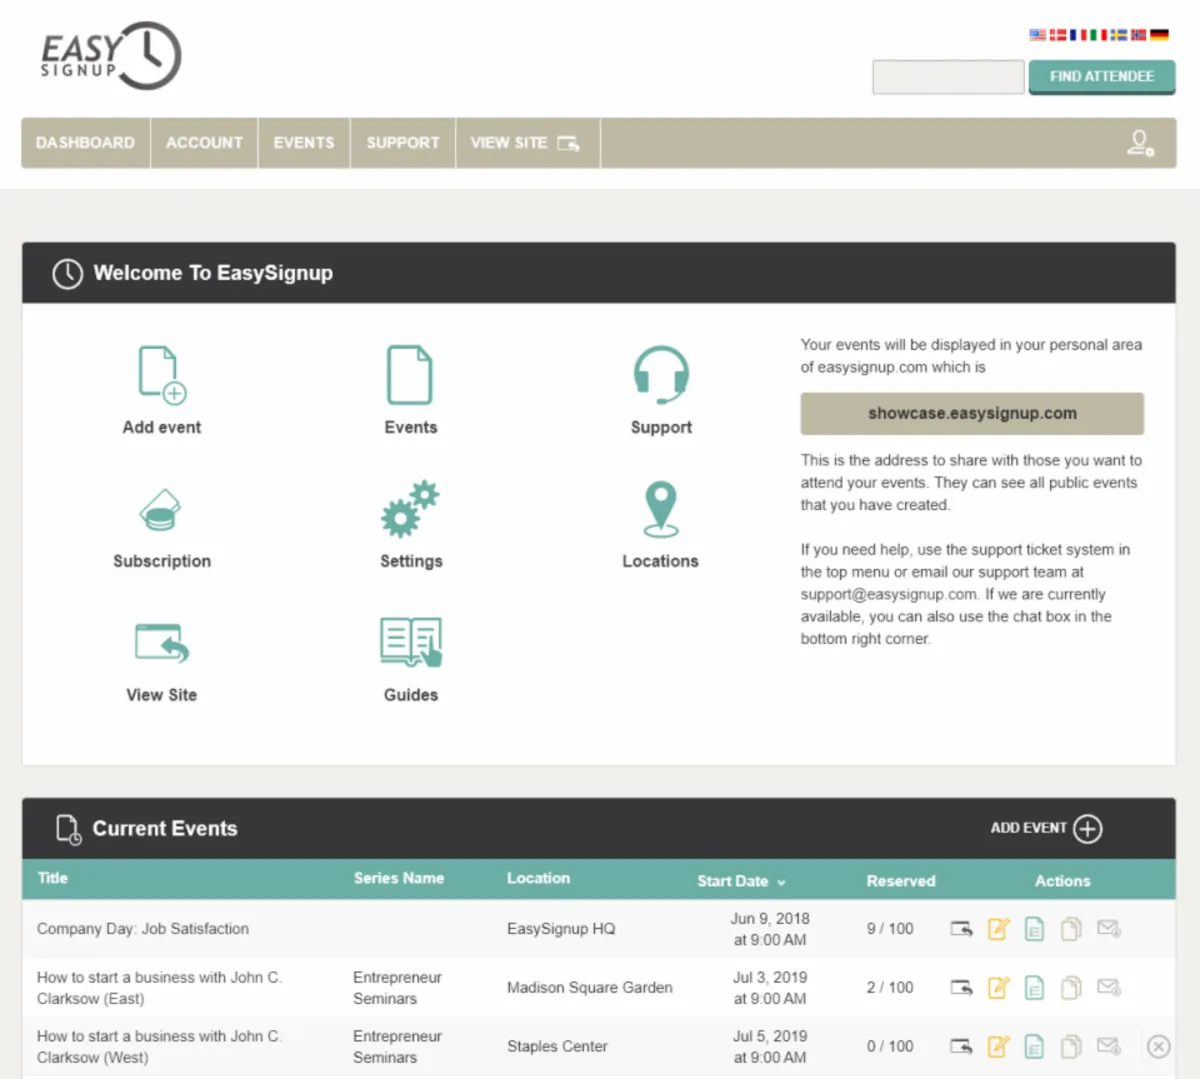Click the Locations pin icon
Screen dimensions: 1200x1079
[660, 509]
